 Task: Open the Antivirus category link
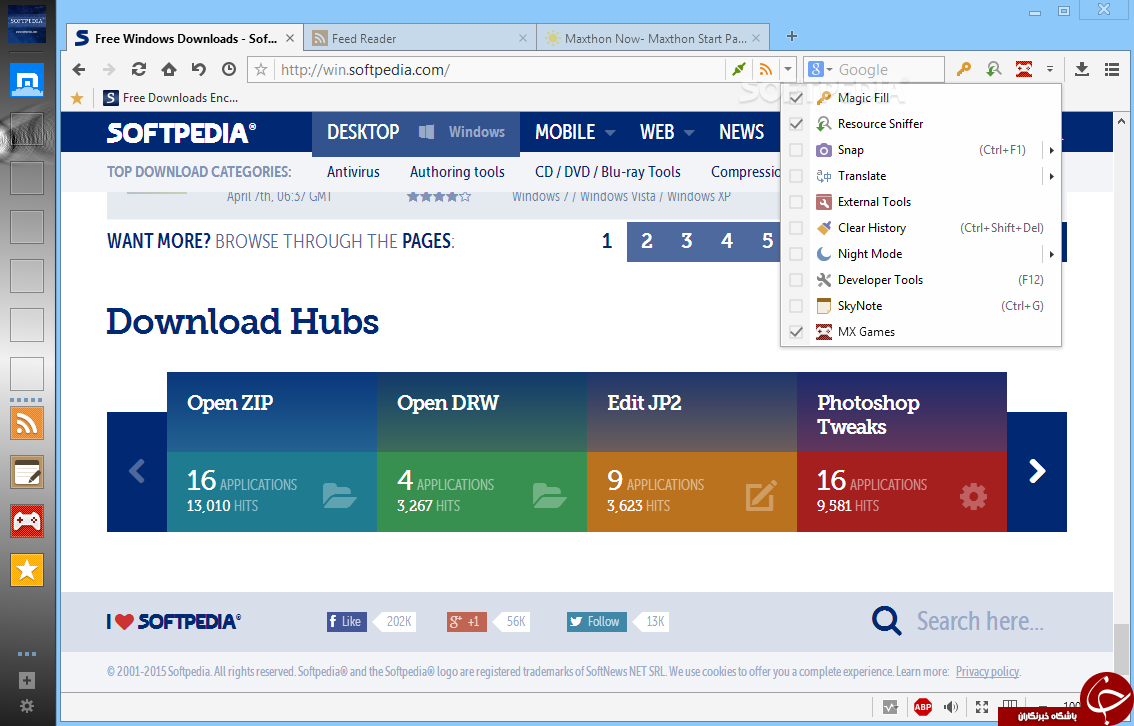click(x=353, y=171)
